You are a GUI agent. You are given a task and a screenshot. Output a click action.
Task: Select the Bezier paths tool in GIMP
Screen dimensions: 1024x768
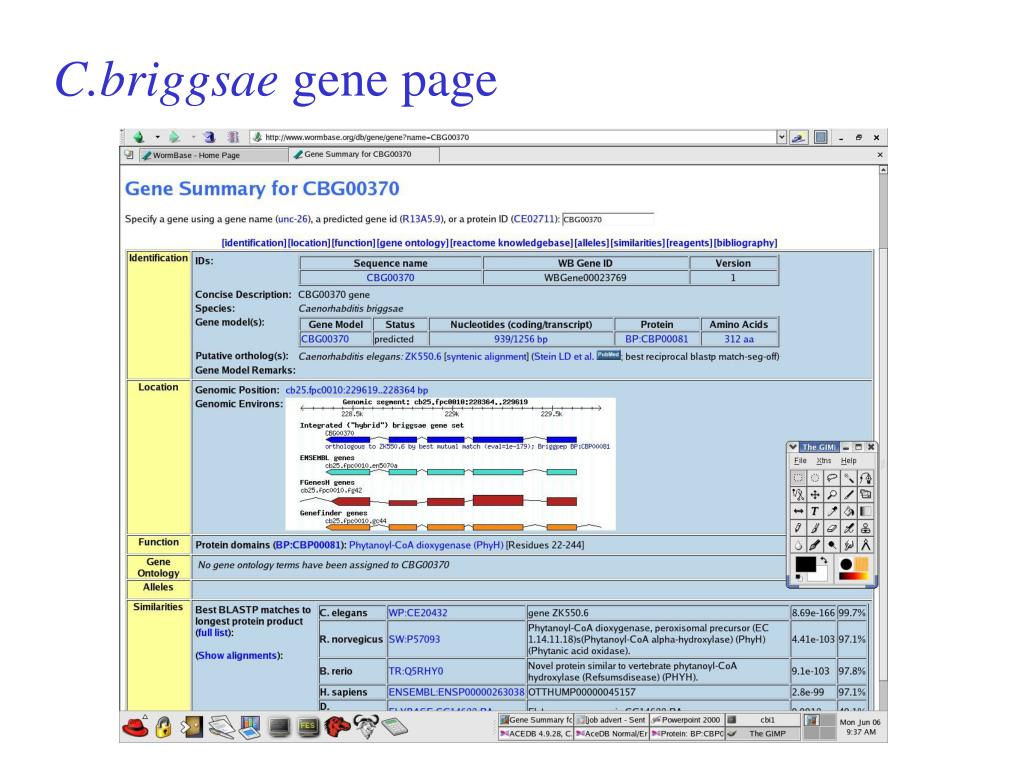coord(866,477)
